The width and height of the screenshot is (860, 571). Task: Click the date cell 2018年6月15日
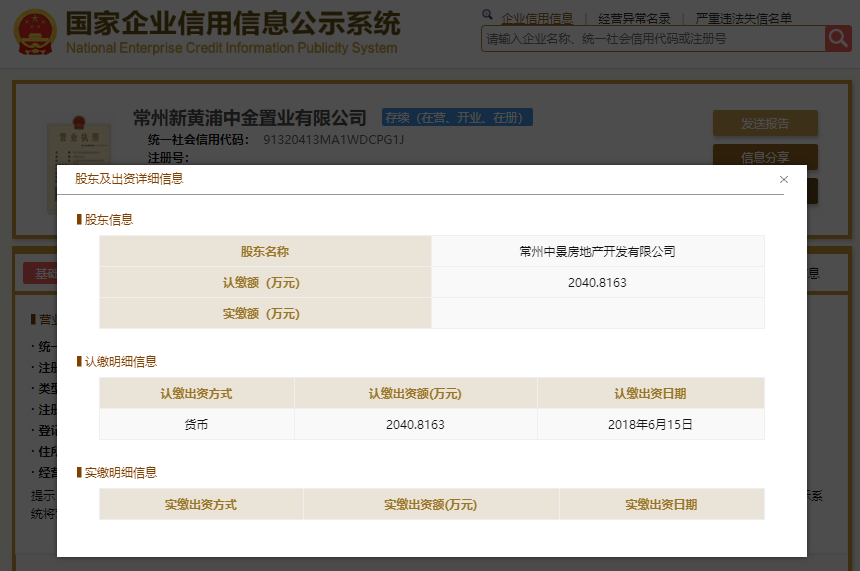(650, 424)
